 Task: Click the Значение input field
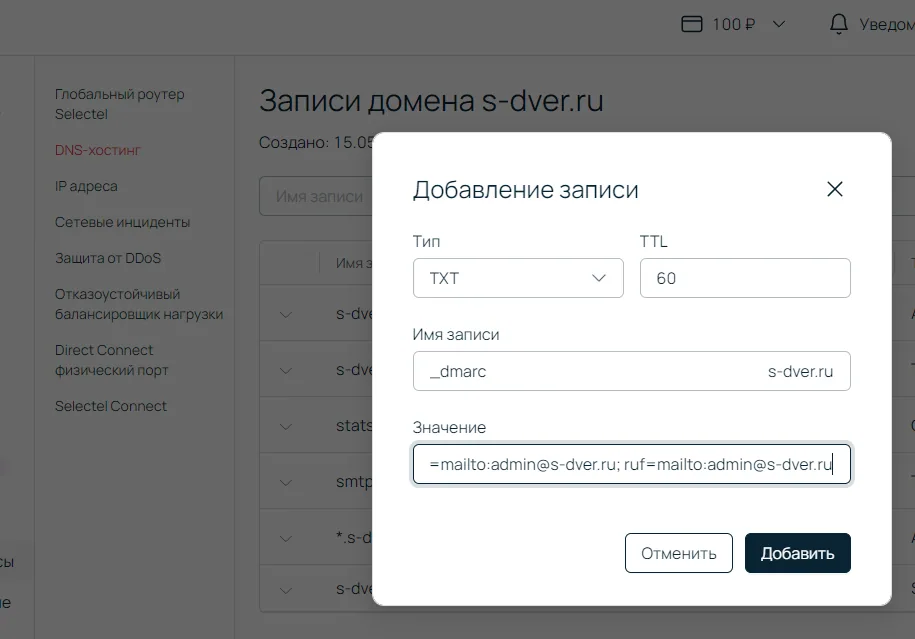click(631, 464)
